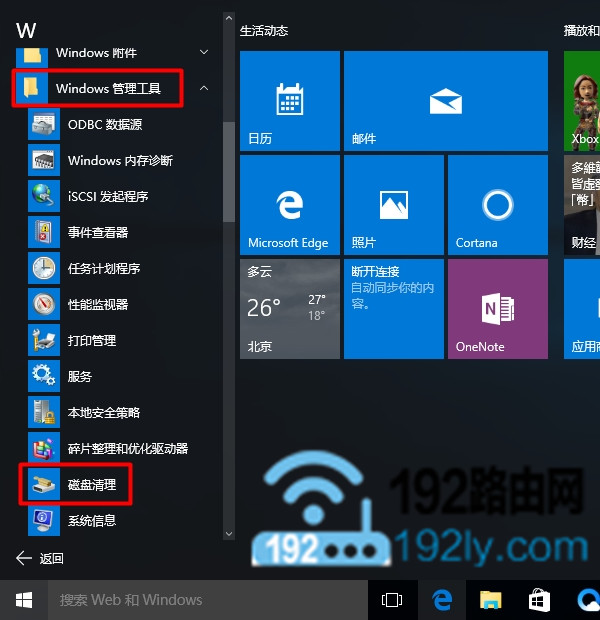Viewport: 600px width, 620px height.
Task: Open the 财经 news tile
Action: click(582, 205)
